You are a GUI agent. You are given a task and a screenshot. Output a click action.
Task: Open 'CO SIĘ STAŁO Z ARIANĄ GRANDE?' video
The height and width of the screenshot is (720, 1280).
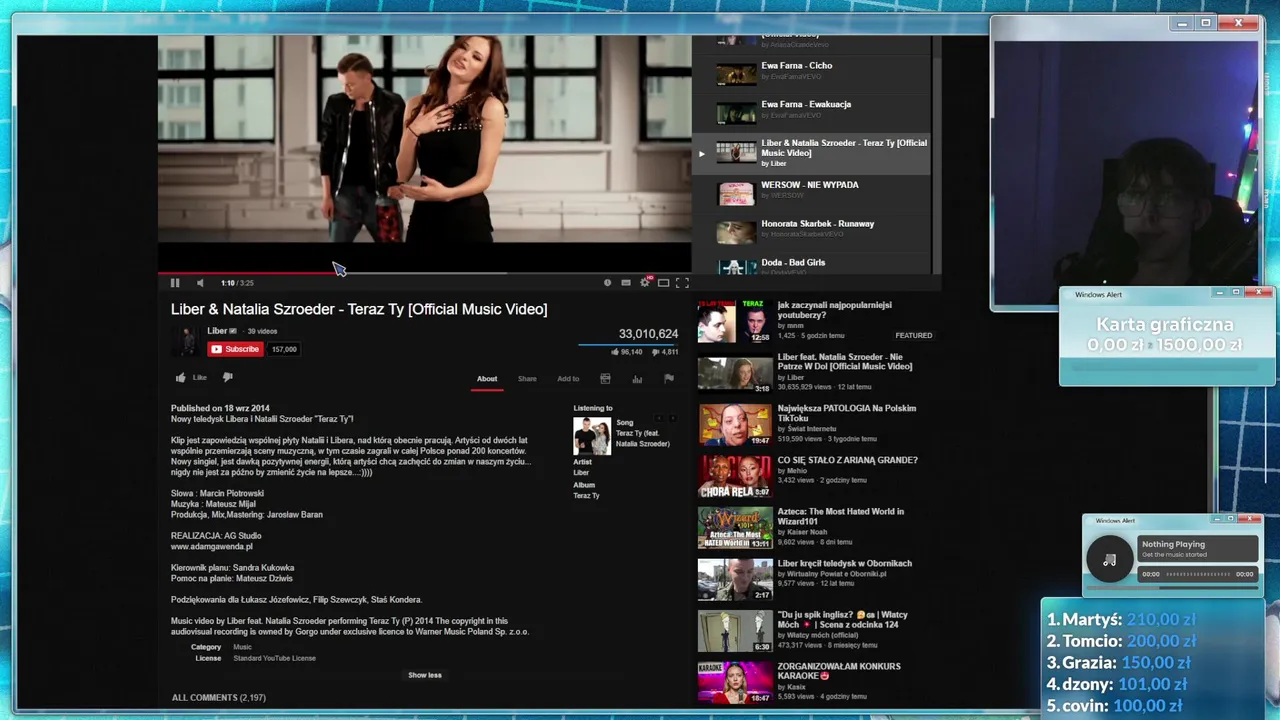point(847,460)
